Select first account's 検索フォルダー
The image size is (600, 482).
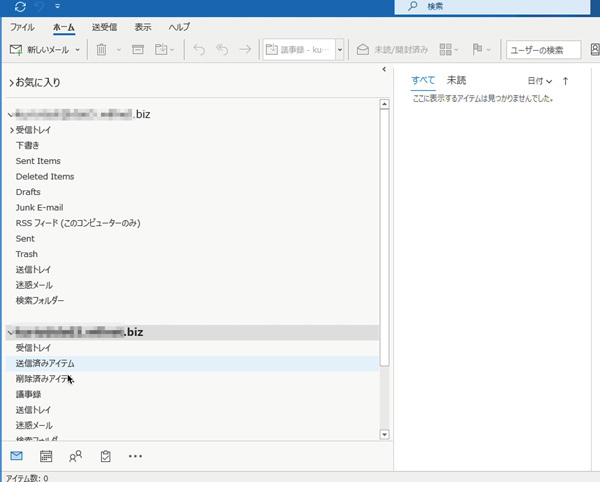(39, 301)
